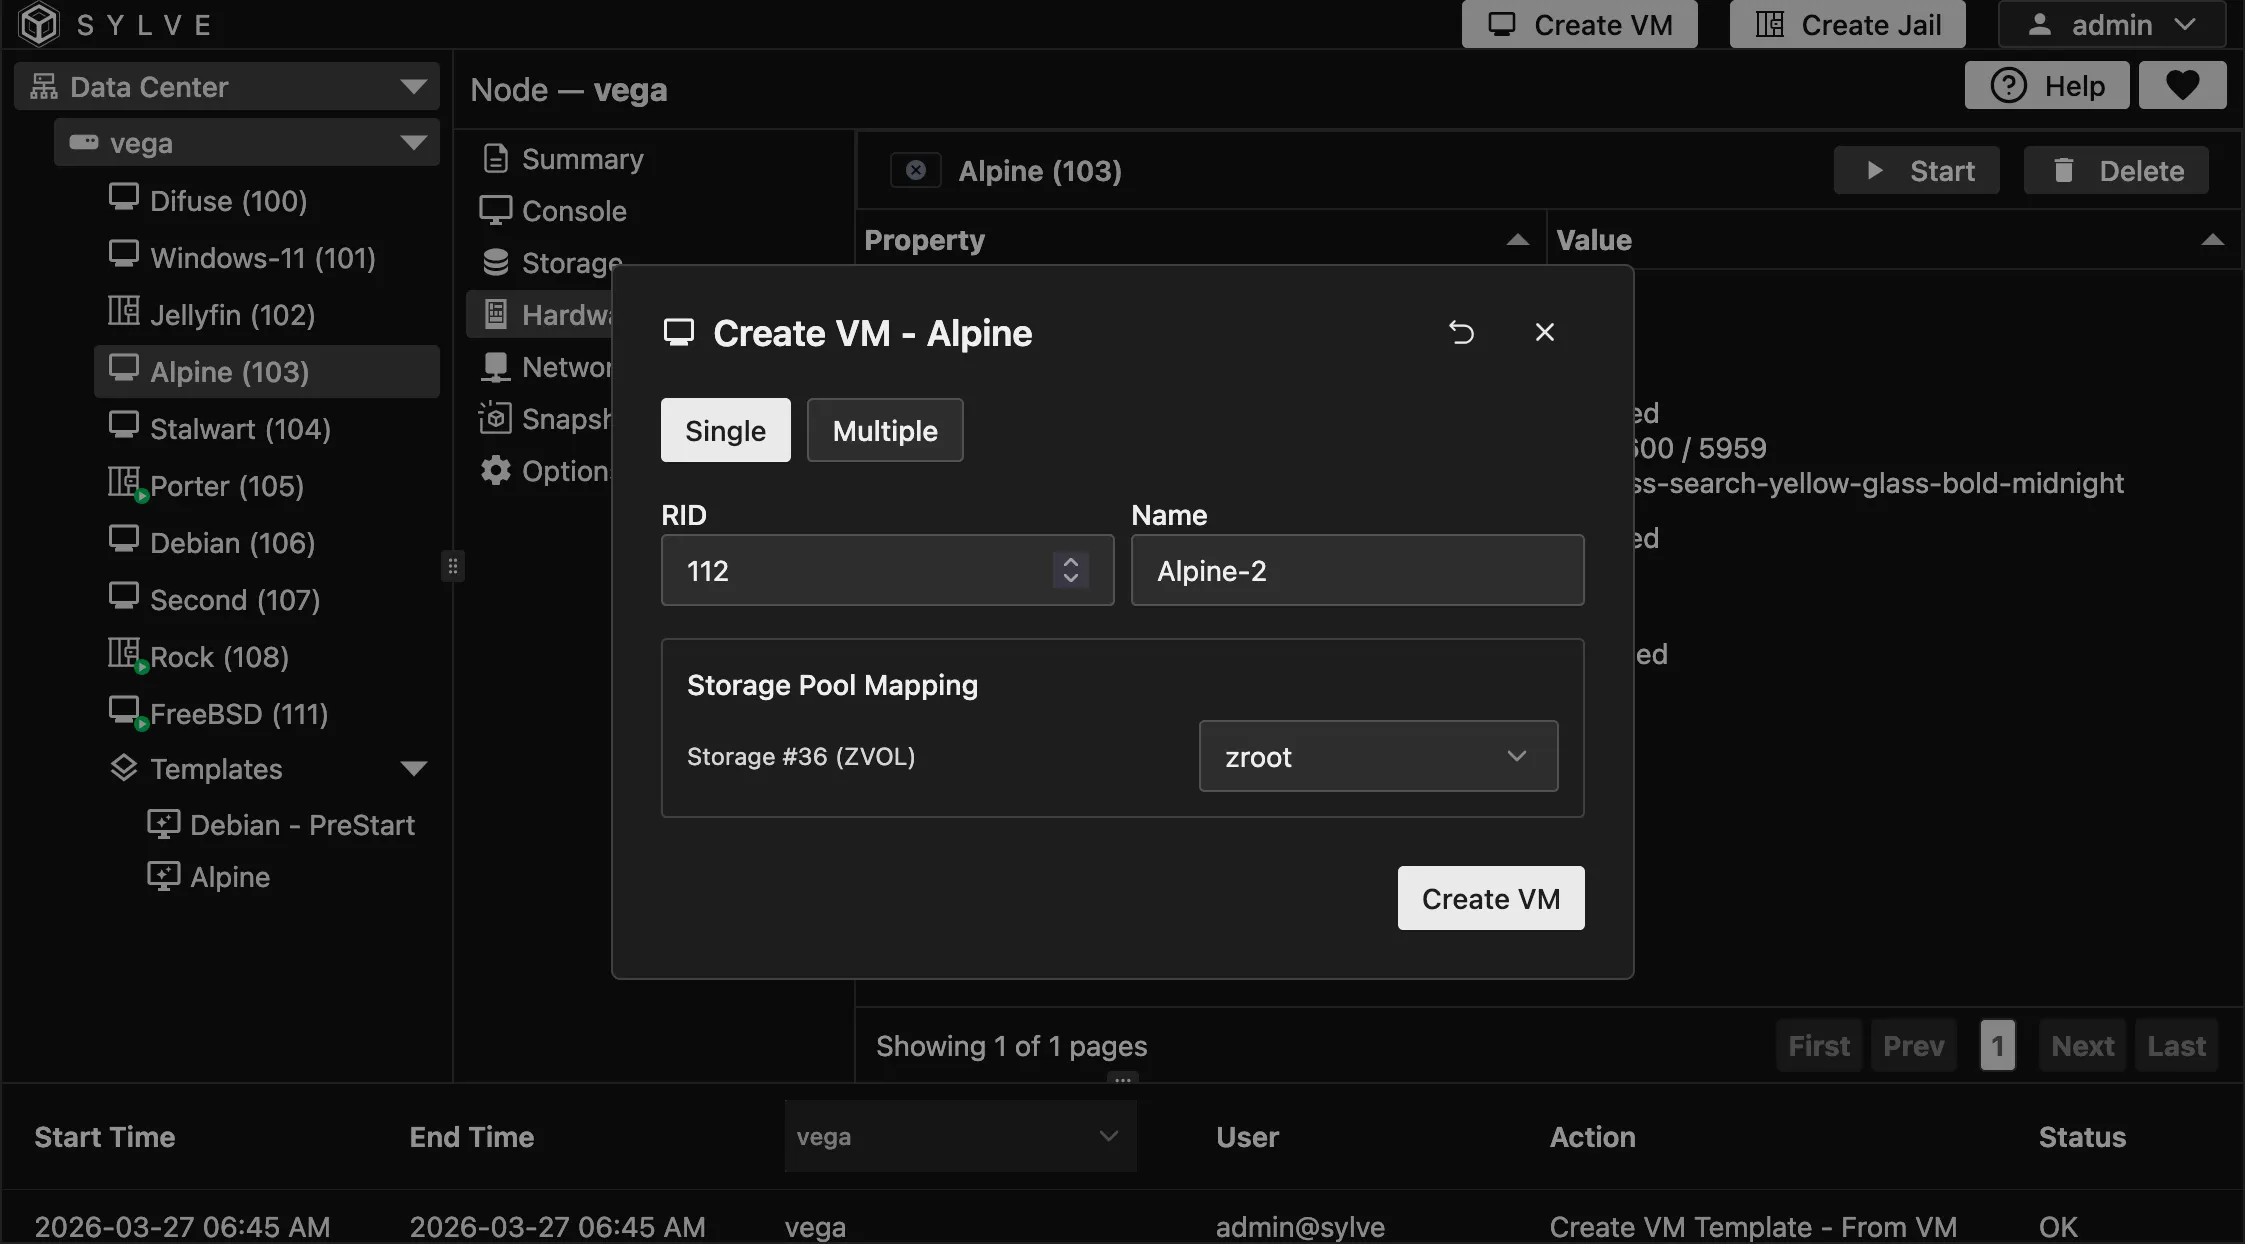Open the Options settings icon
This screenshot has height=1244, width=2246.
pos(495,470)
